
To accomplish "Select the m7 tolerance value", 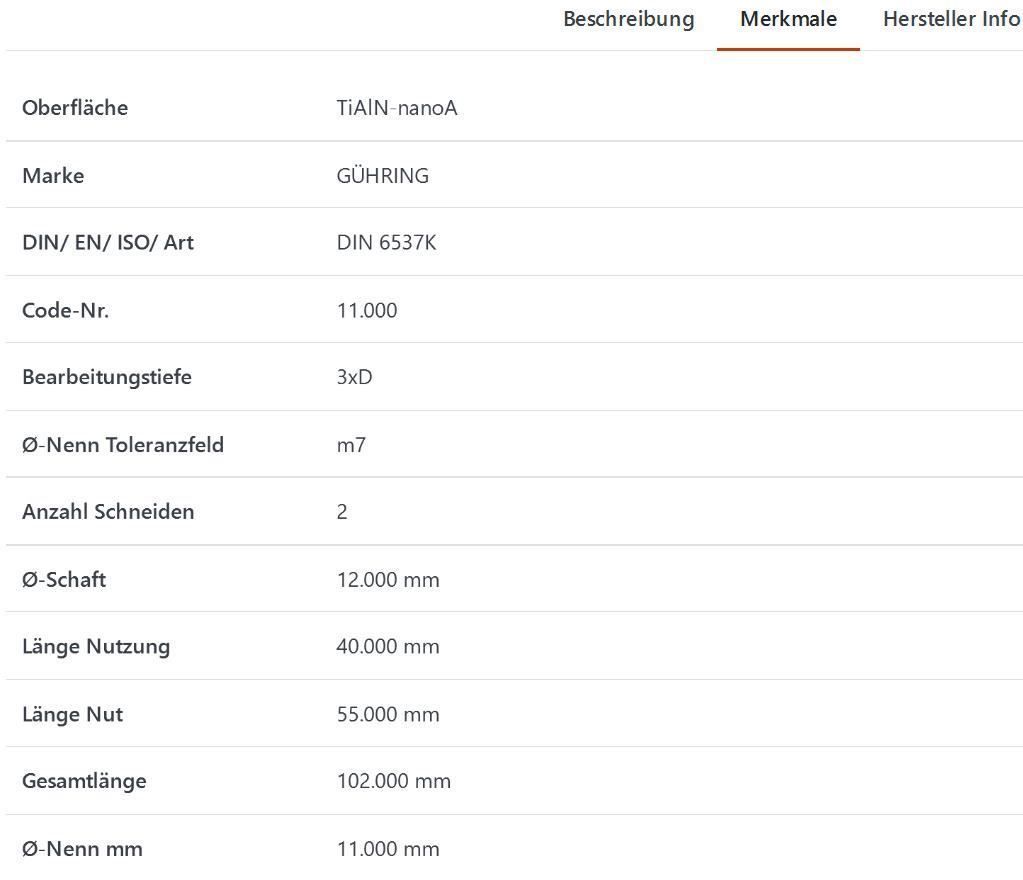I will pos(351,445).
